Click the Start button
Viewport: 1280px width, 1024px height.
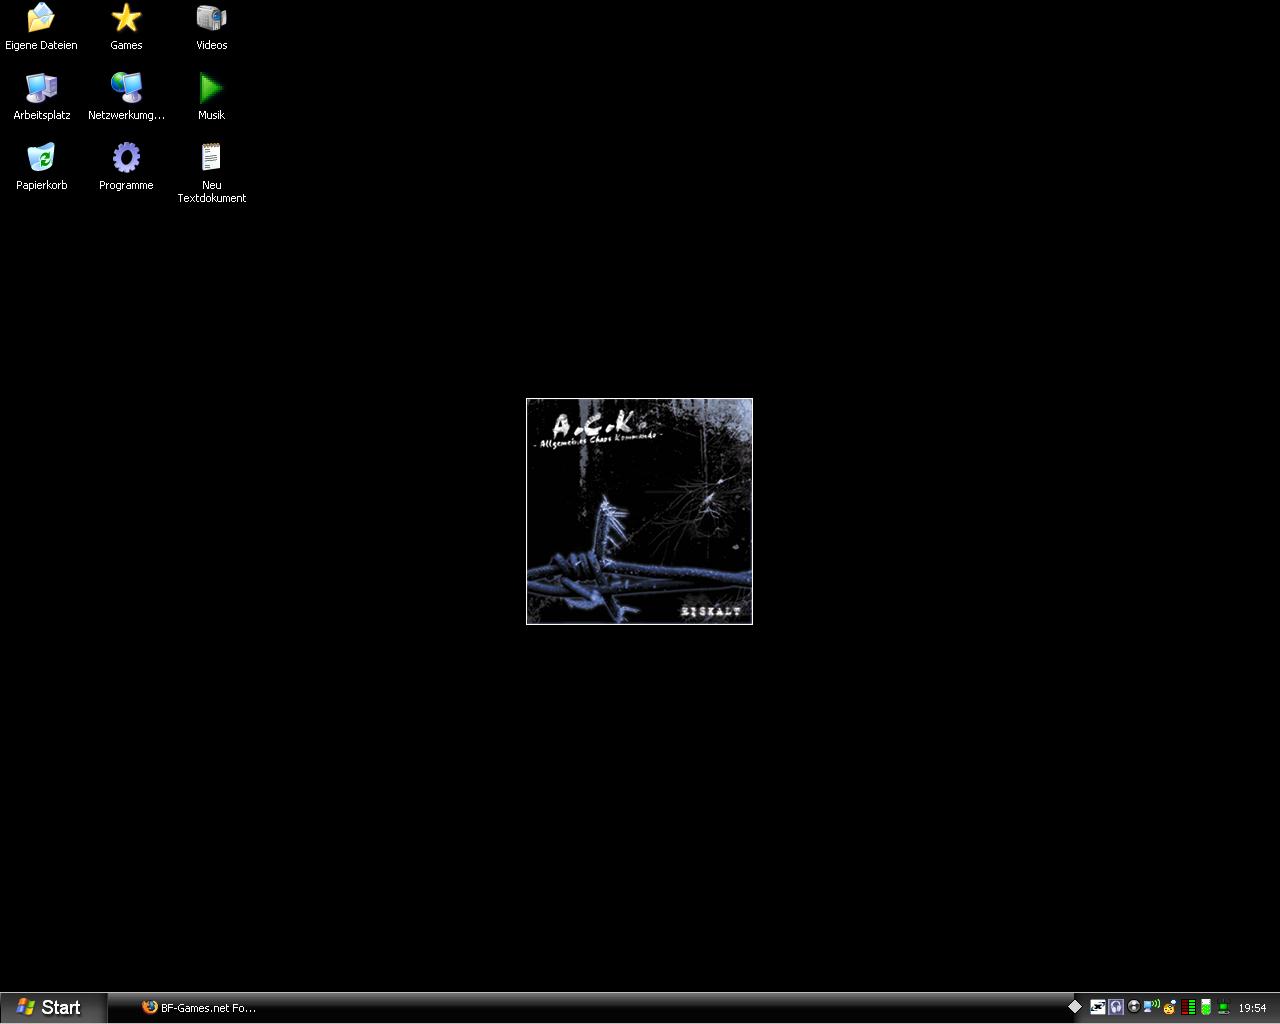coord(52,1007)
